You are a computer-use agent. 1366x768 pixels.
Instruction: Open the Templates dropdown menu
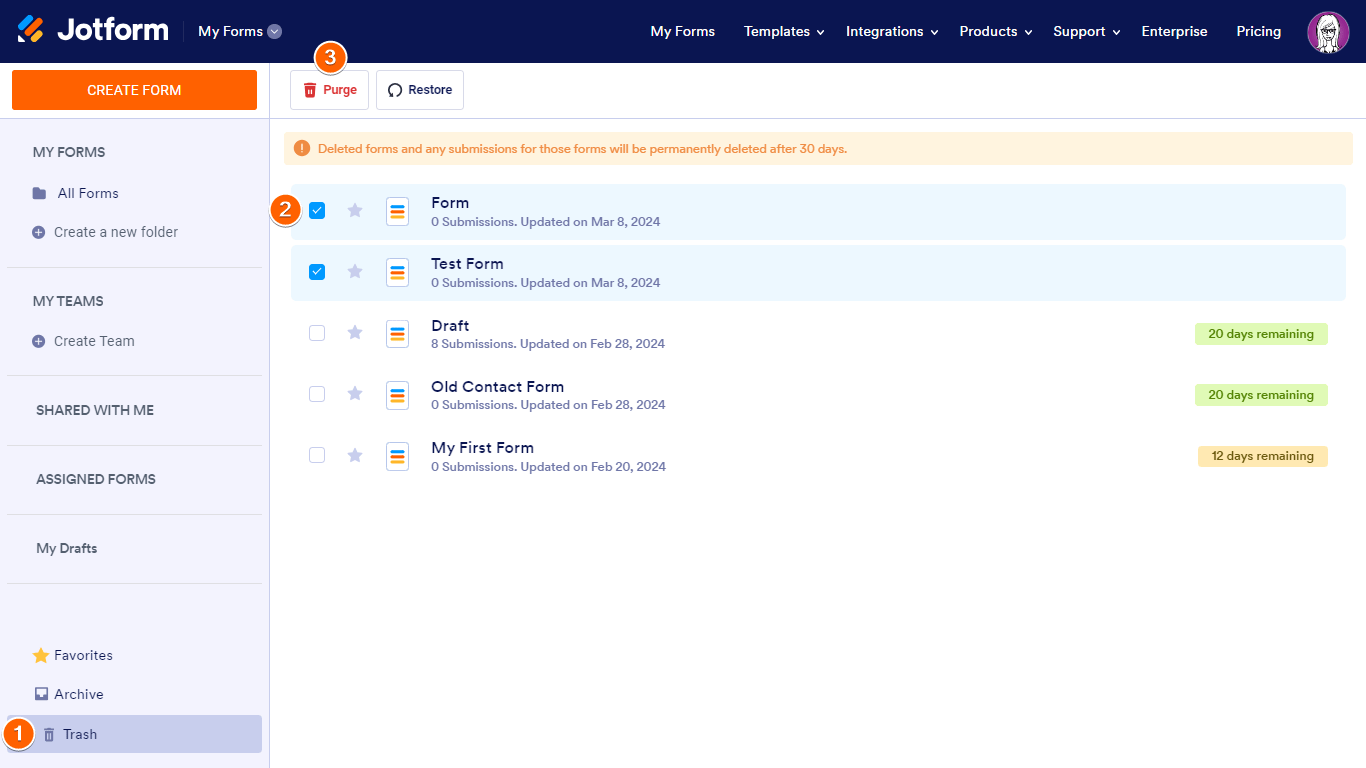783,31
